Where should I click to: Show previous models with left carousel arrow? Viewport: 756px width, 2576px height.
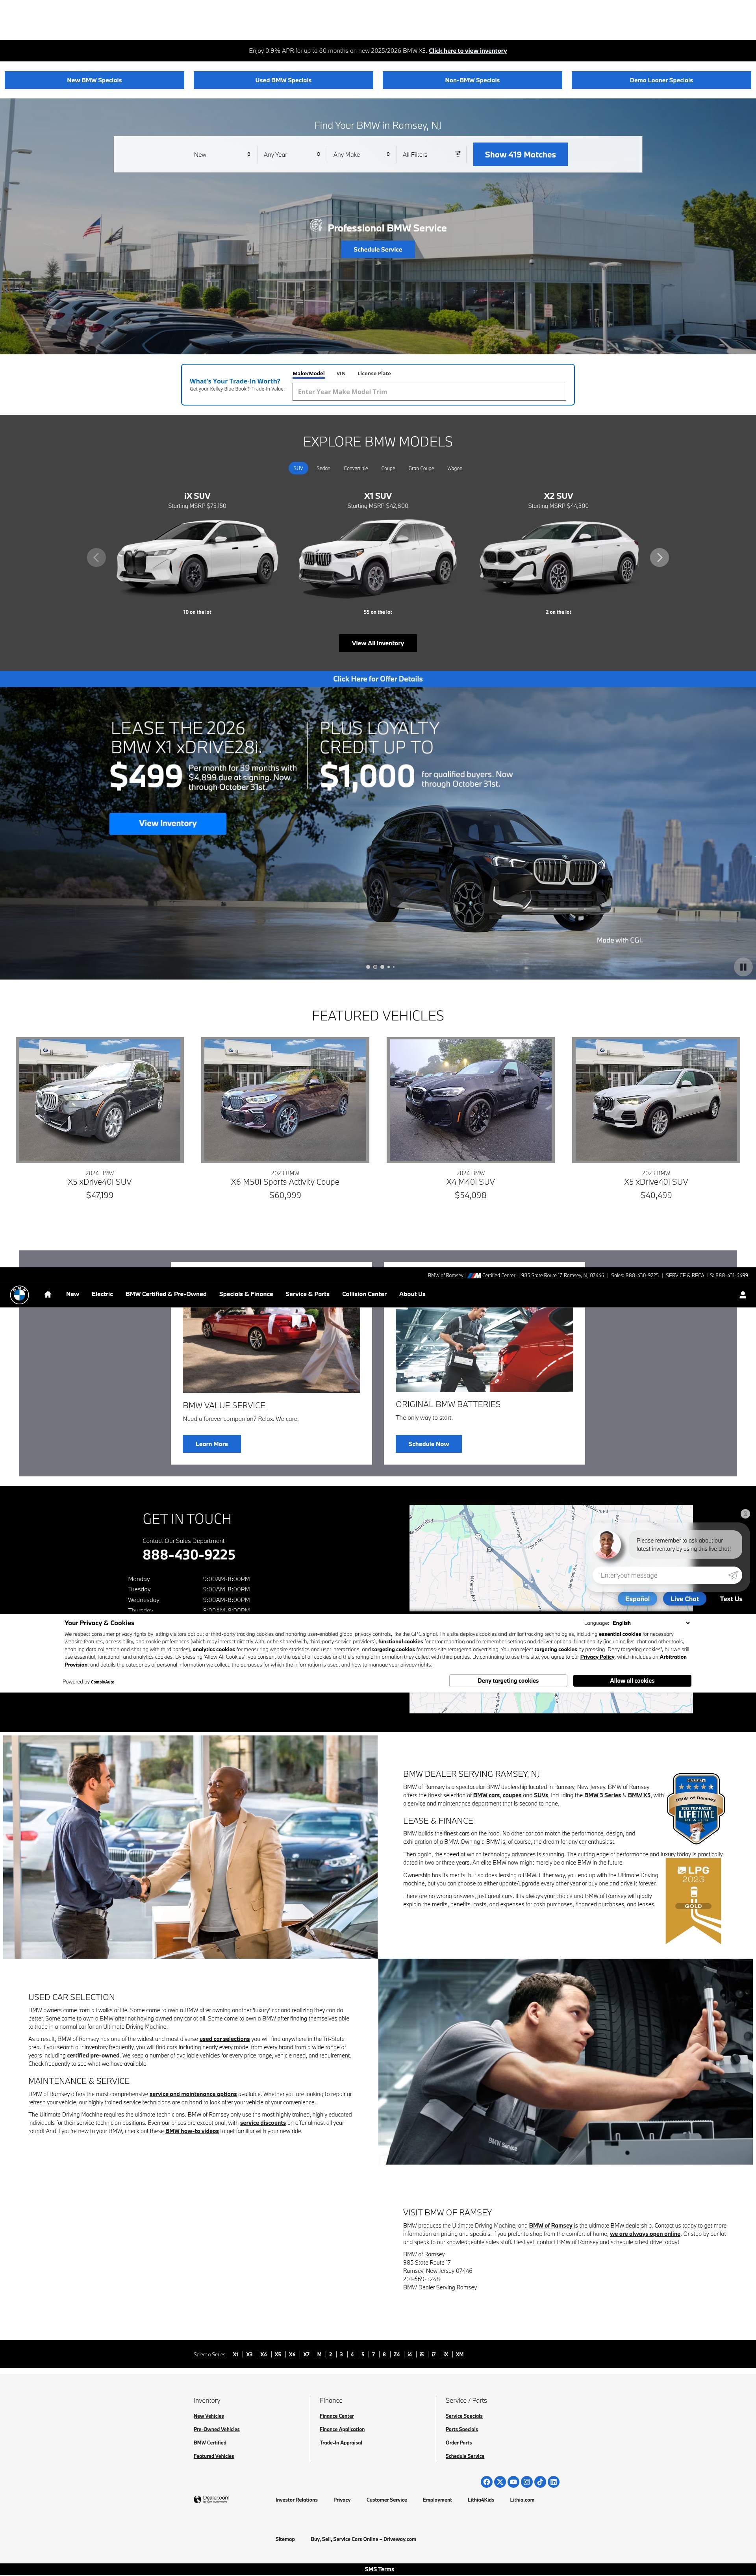click(96, 557)
